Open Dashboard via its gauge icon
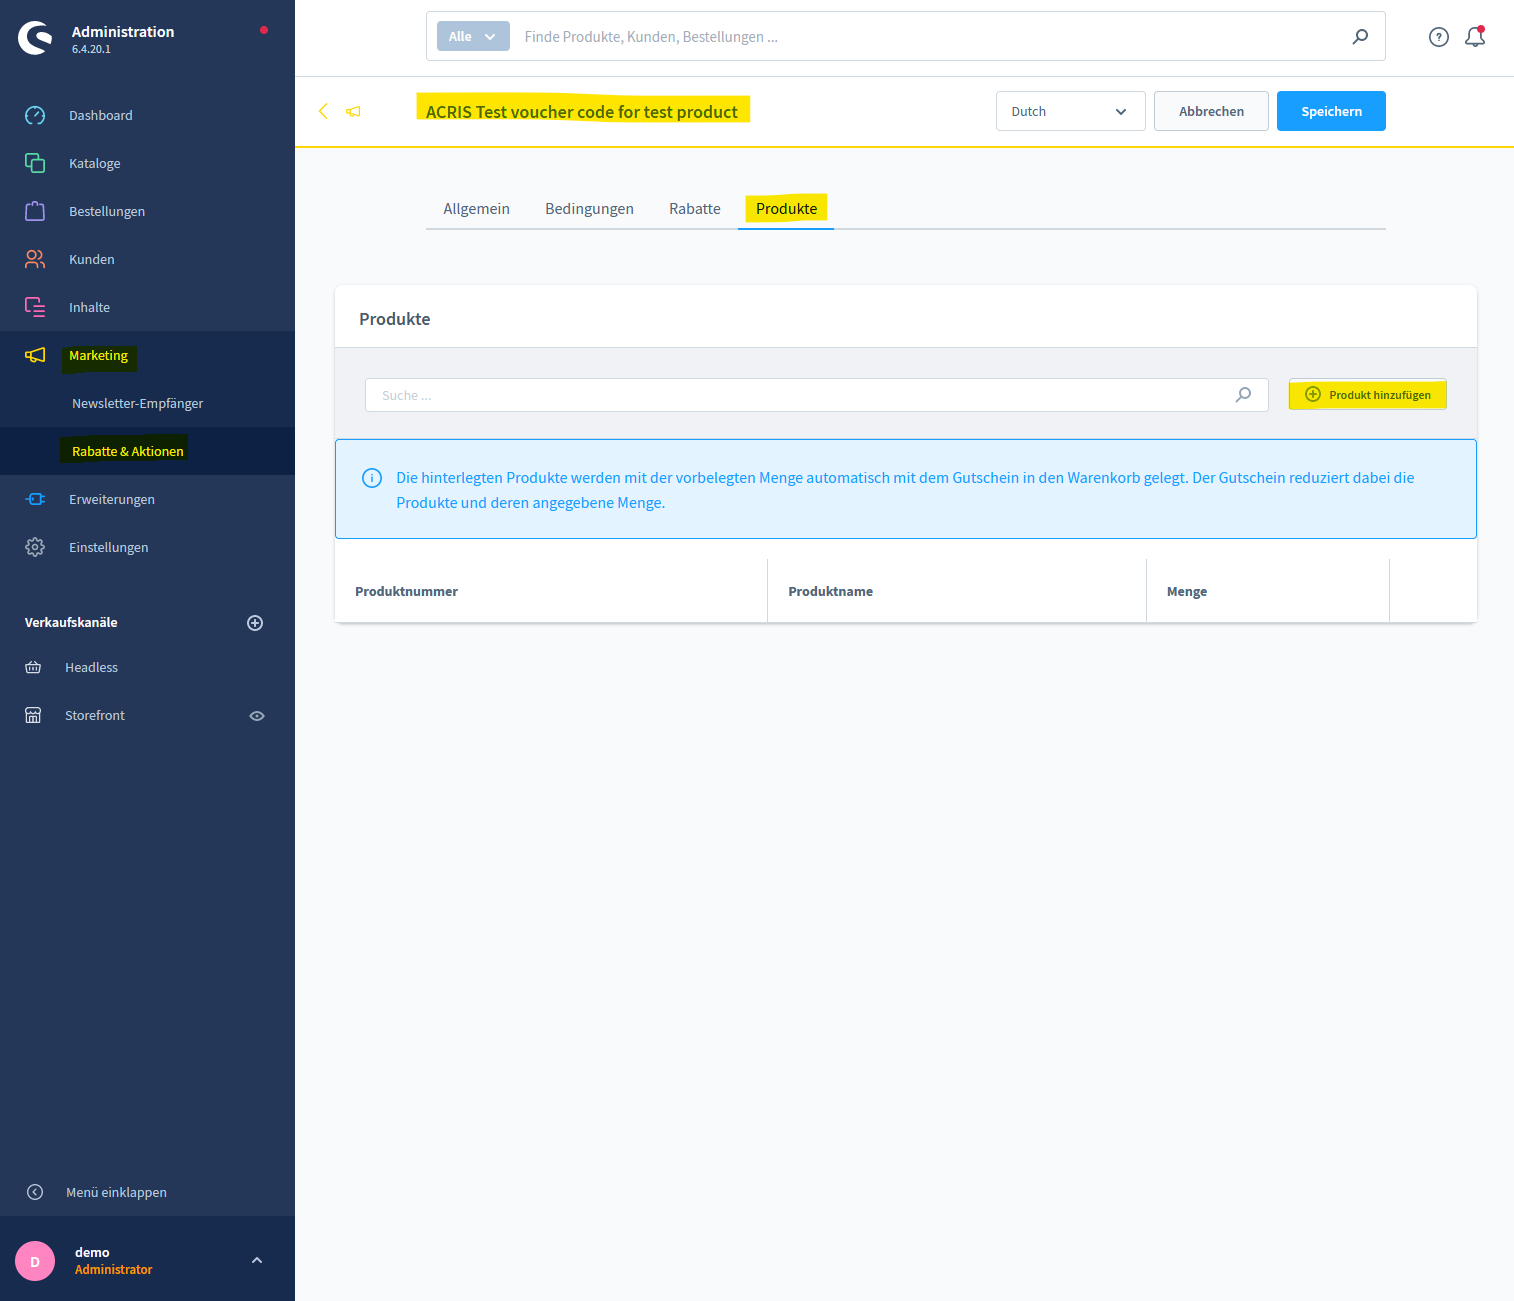The width and height of the screenshot is (1514, 1301). coord(35,115)
